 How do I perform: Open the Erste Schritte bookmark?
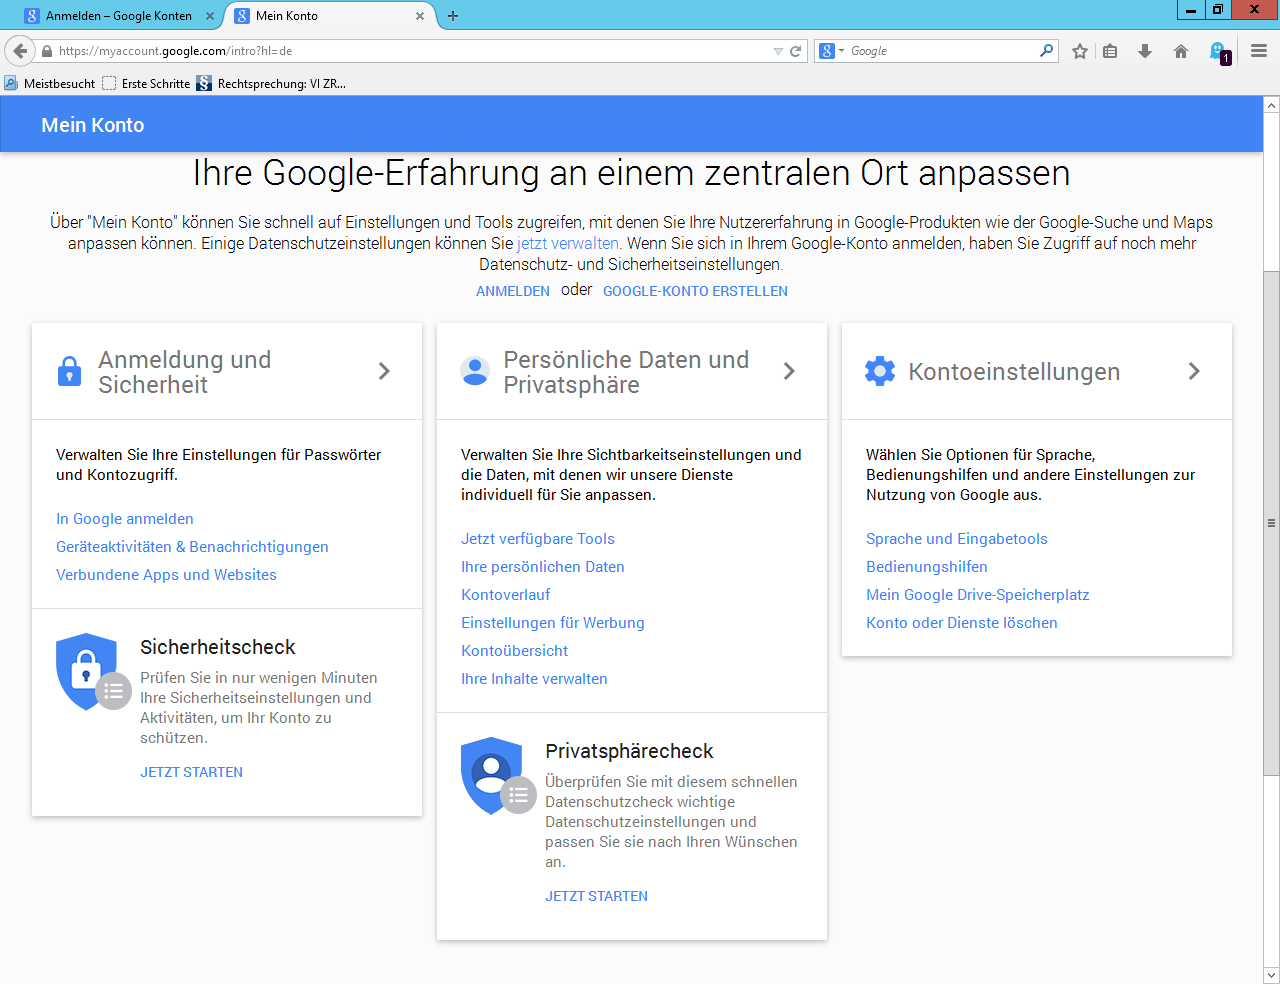(146, 84)
